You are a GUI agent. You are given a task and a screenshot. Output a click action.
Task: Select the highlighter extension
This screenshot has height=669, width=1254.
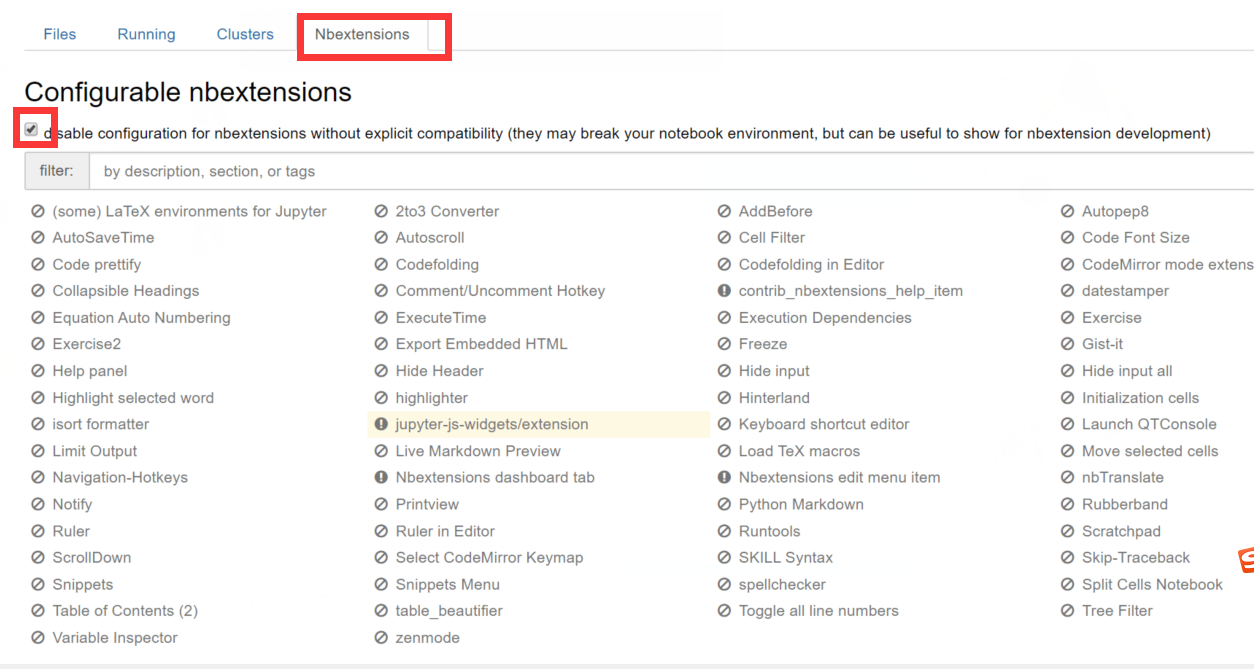pos(431,398)
